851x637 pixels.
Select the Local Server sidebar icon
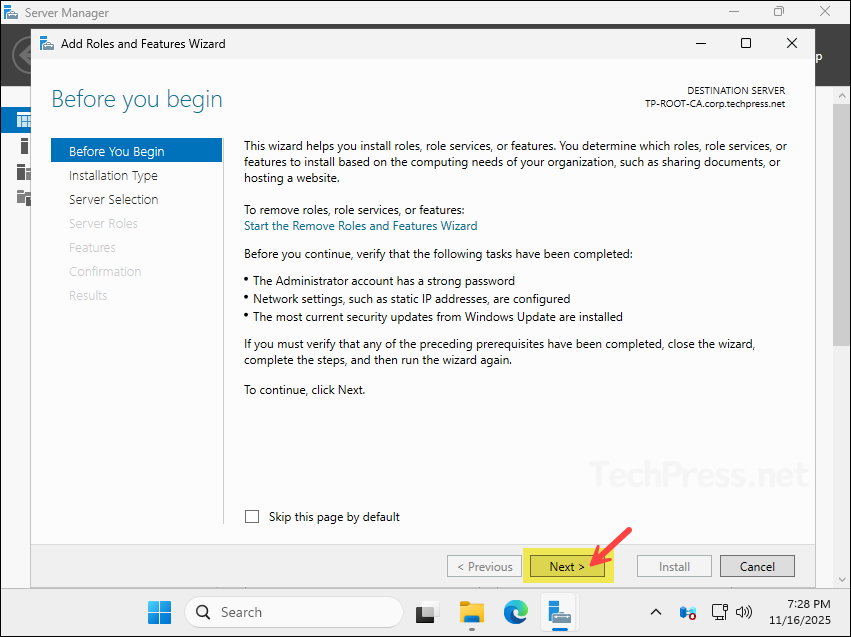(14, 146)
